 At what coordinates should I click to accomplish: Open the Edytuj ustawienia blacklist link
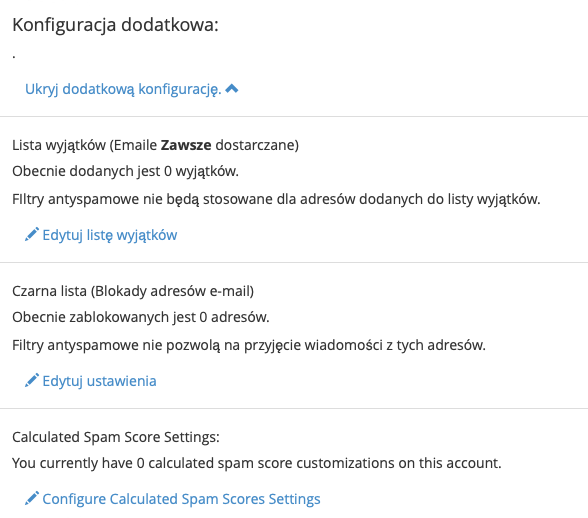tap(99, 381)
